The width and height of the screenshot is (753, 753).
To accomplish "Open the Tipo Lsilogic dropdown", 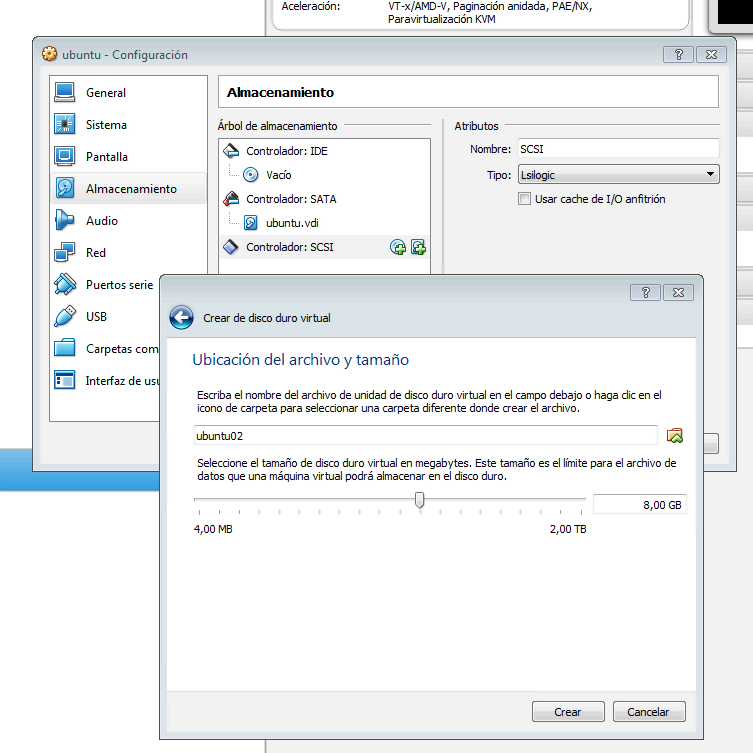I will coord(617,175).
